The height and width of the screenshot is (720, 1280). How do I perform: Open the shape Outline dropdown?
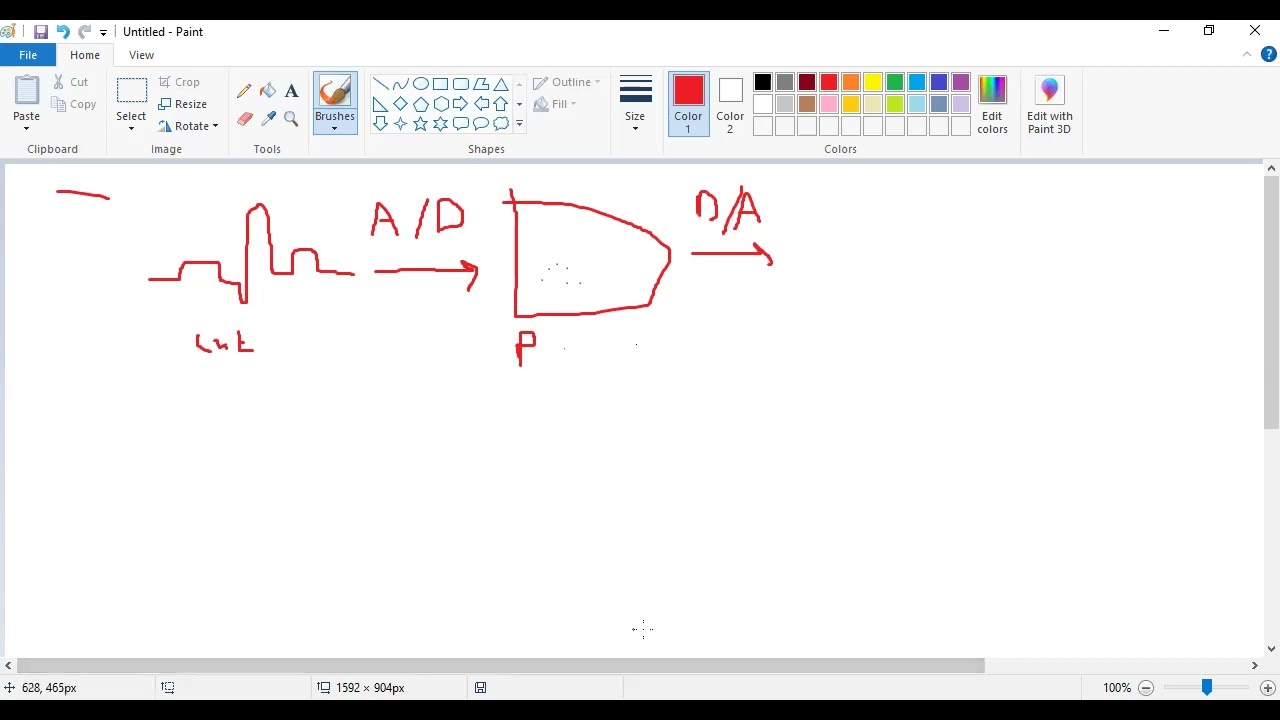[x=566, y=82]
